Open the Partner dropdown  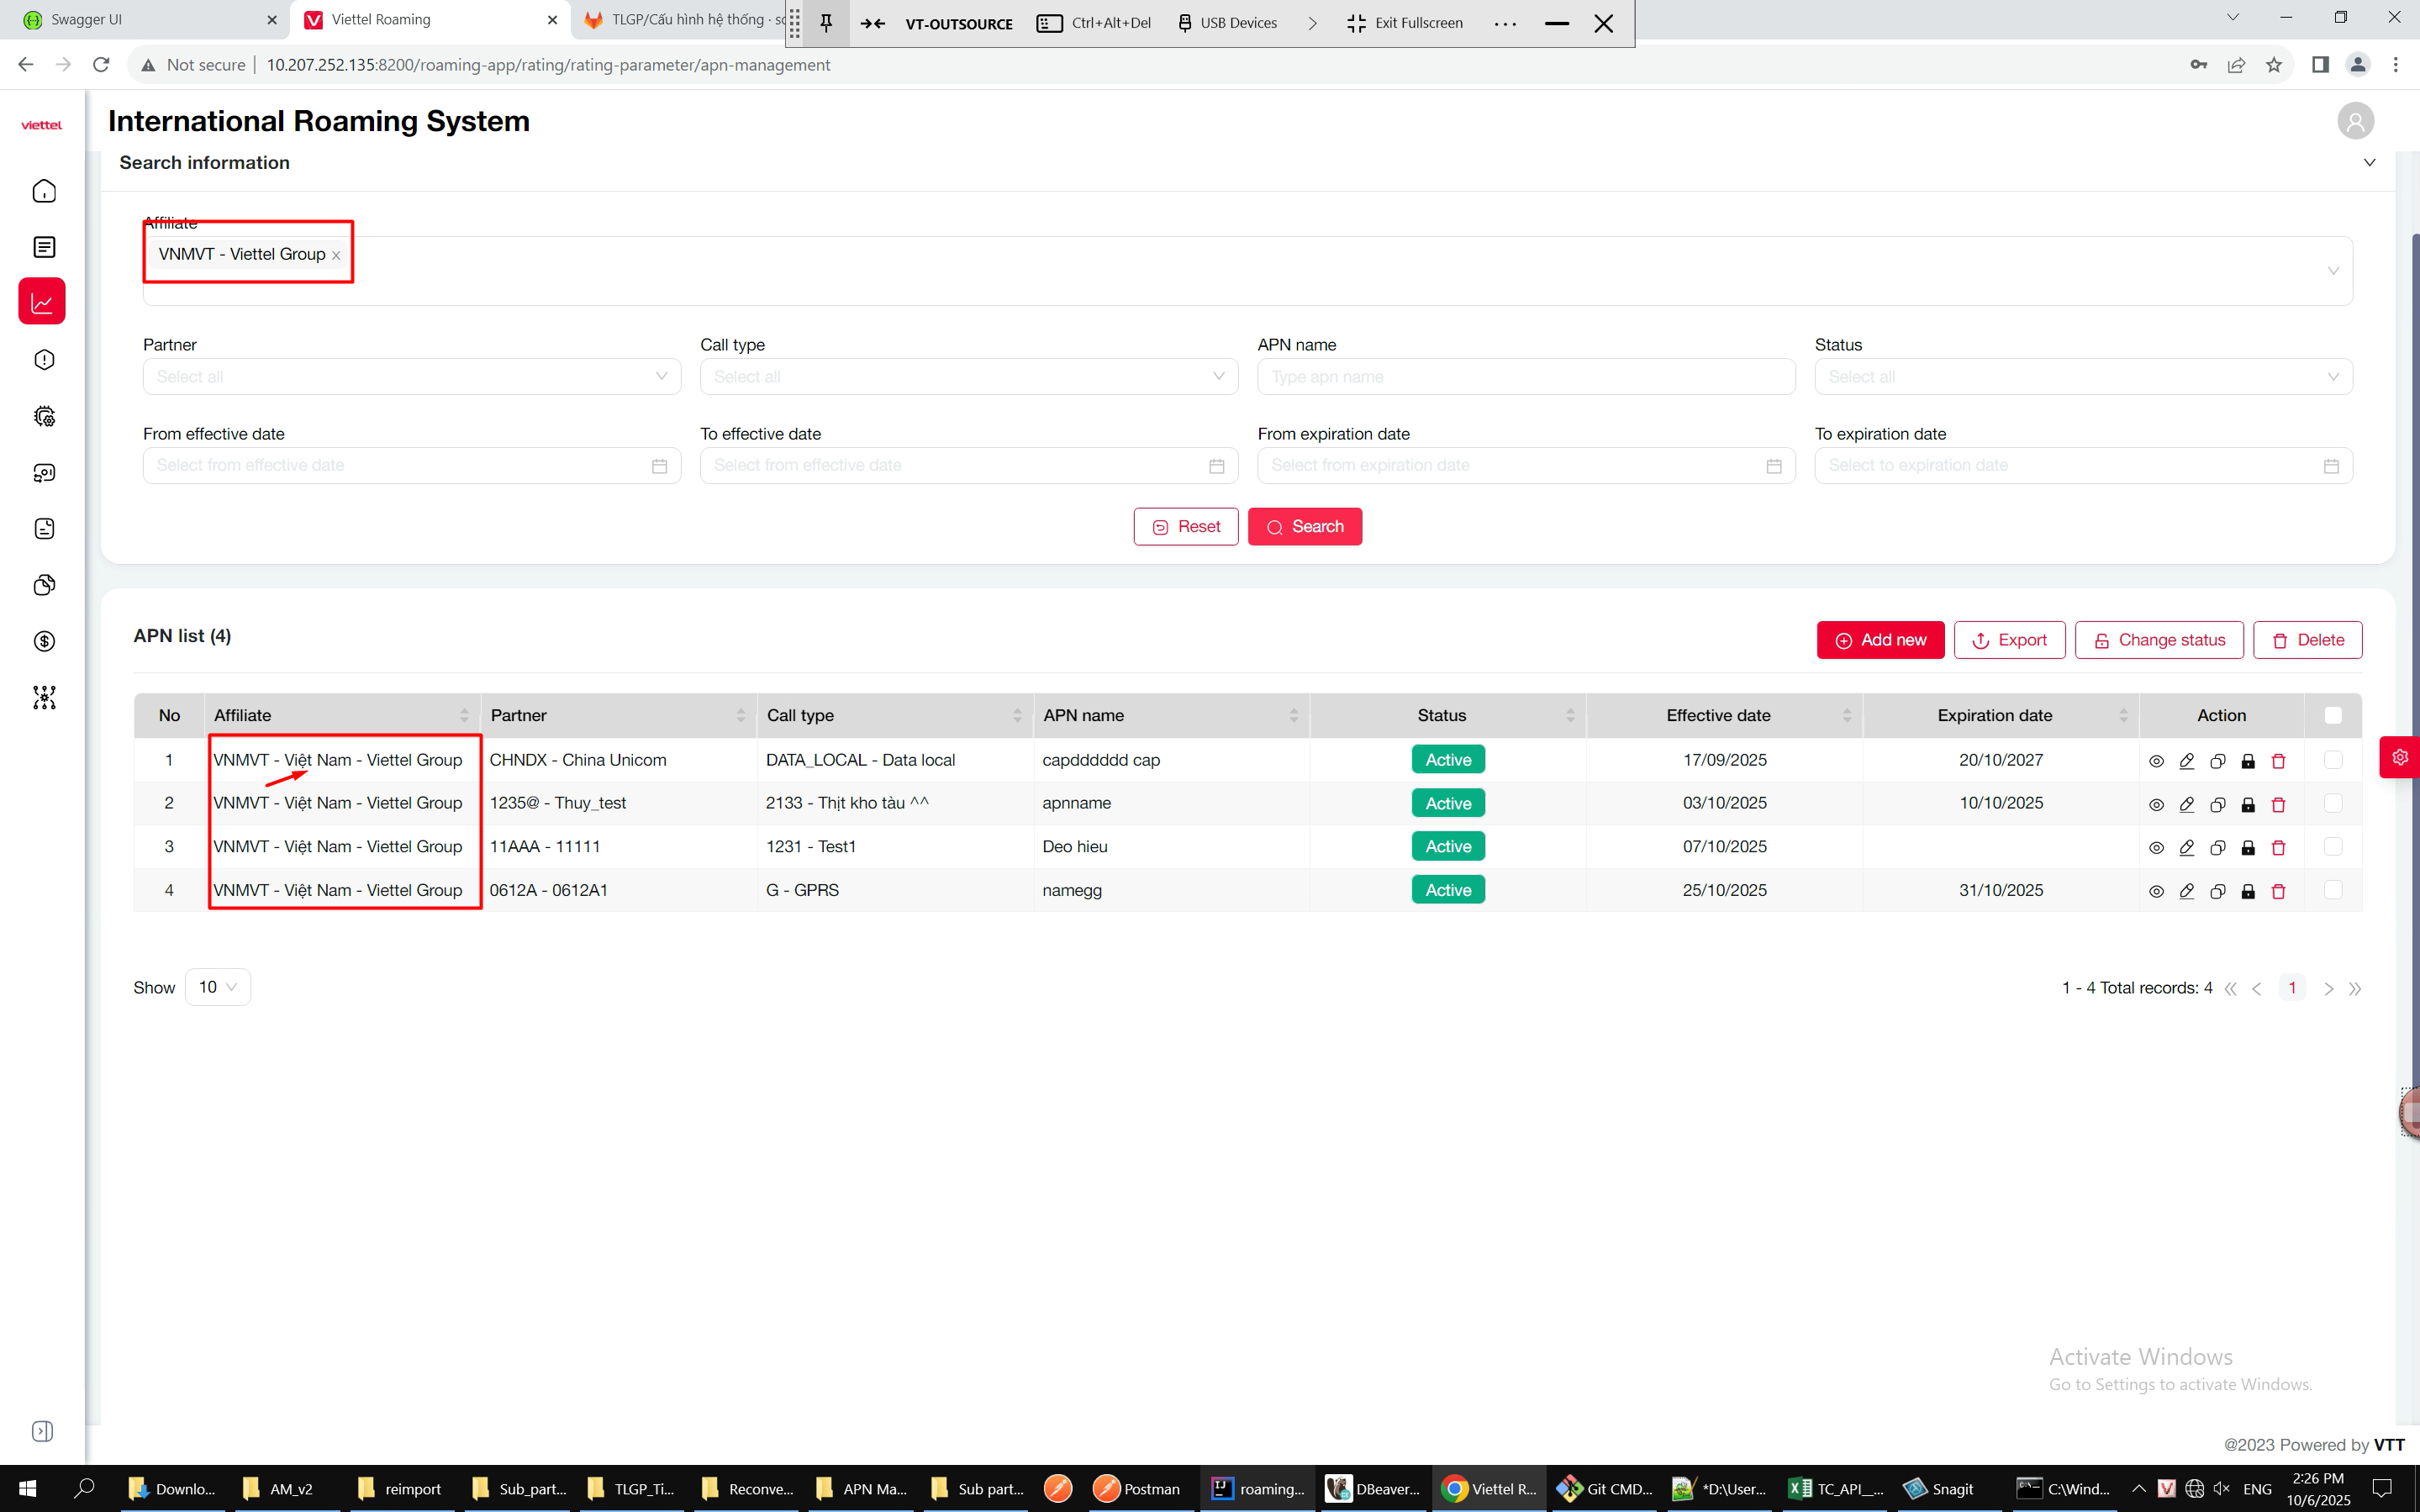[411, 377]
